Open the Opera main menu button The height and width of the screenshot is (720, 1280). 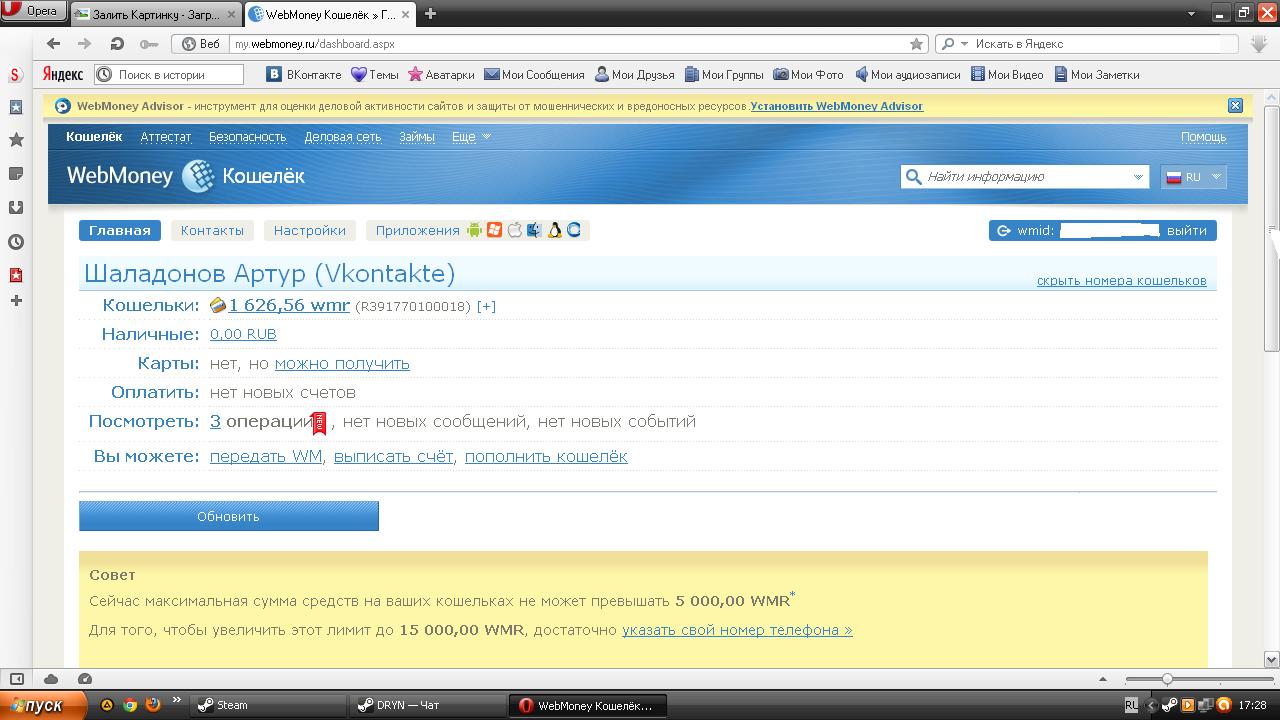(34, 12)
